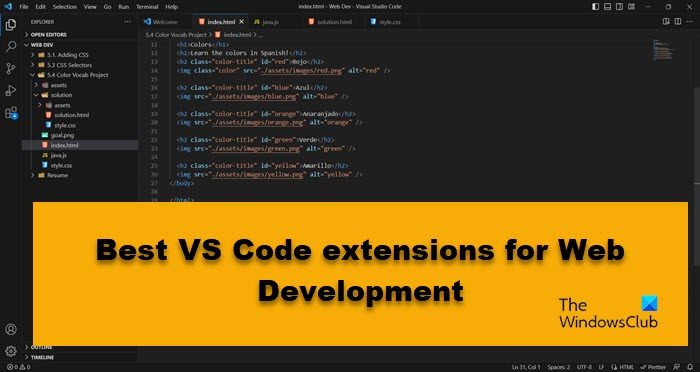Click the index.html breadcrumb

point(233,34)
